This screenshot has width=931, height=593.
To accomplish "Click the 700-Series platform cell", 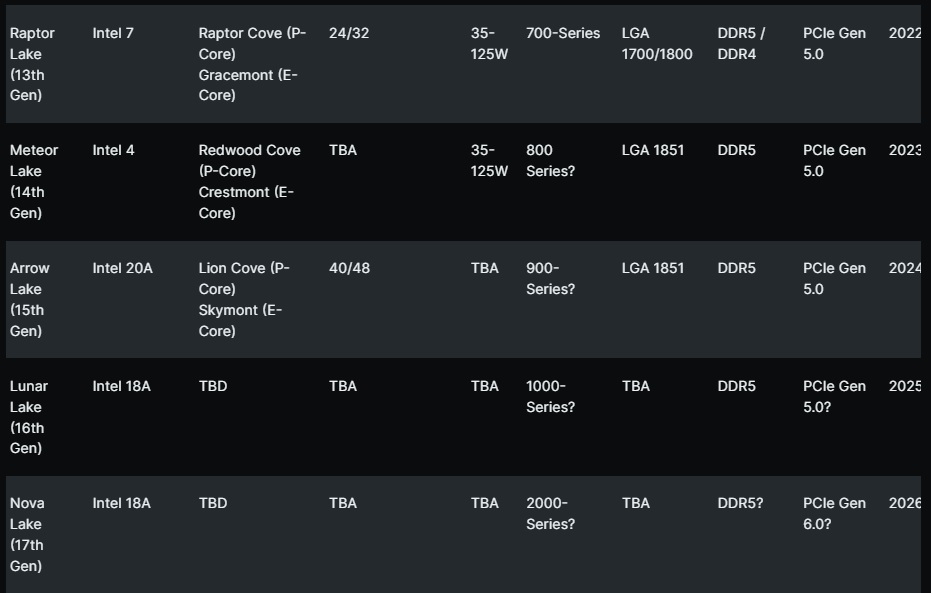I will 563,33.
